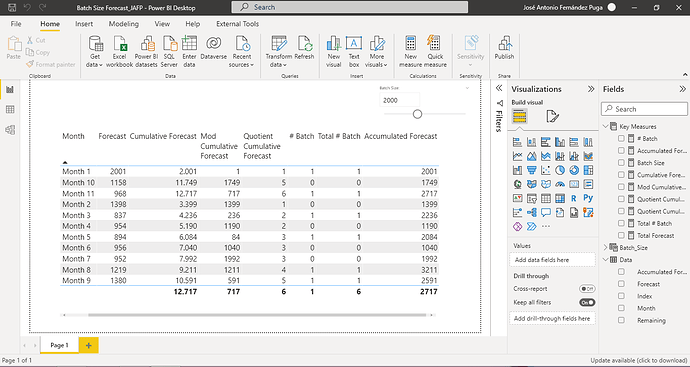
Task: Click the Update available status link
Action: tap(639, 360)
